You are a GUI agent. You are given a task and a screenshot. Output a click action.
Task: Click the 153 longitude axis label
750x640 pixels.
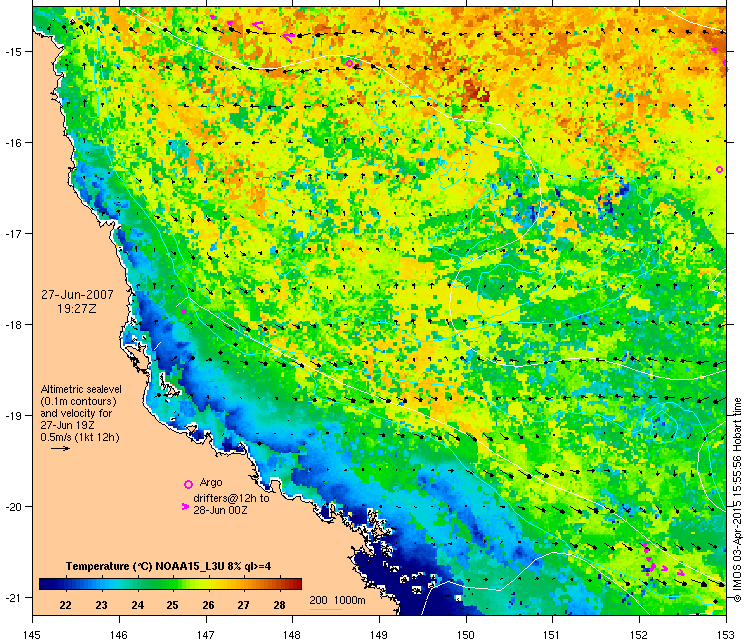point(726,634)
